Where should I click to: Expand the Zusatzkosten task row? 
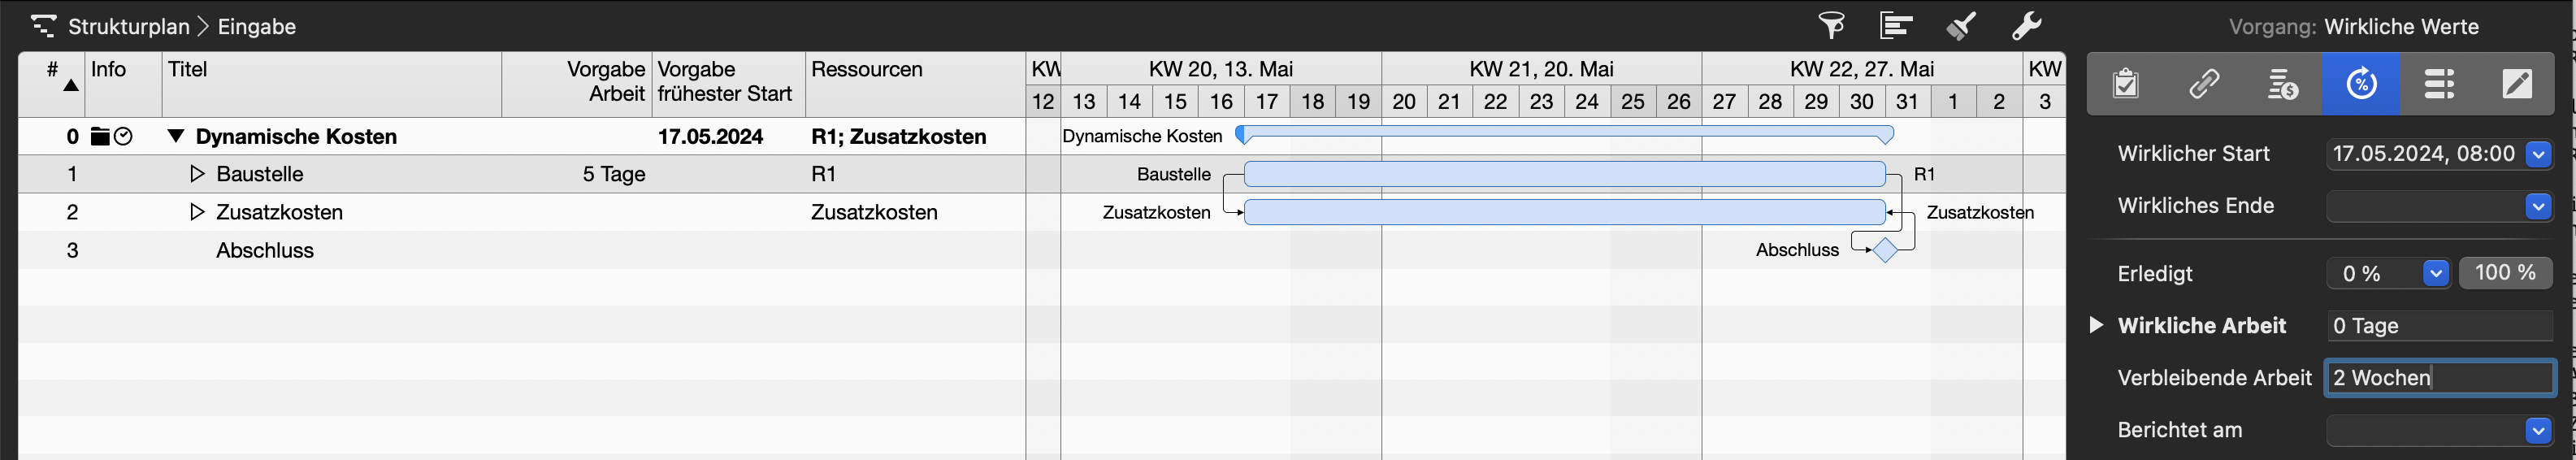tap(197, 212)
